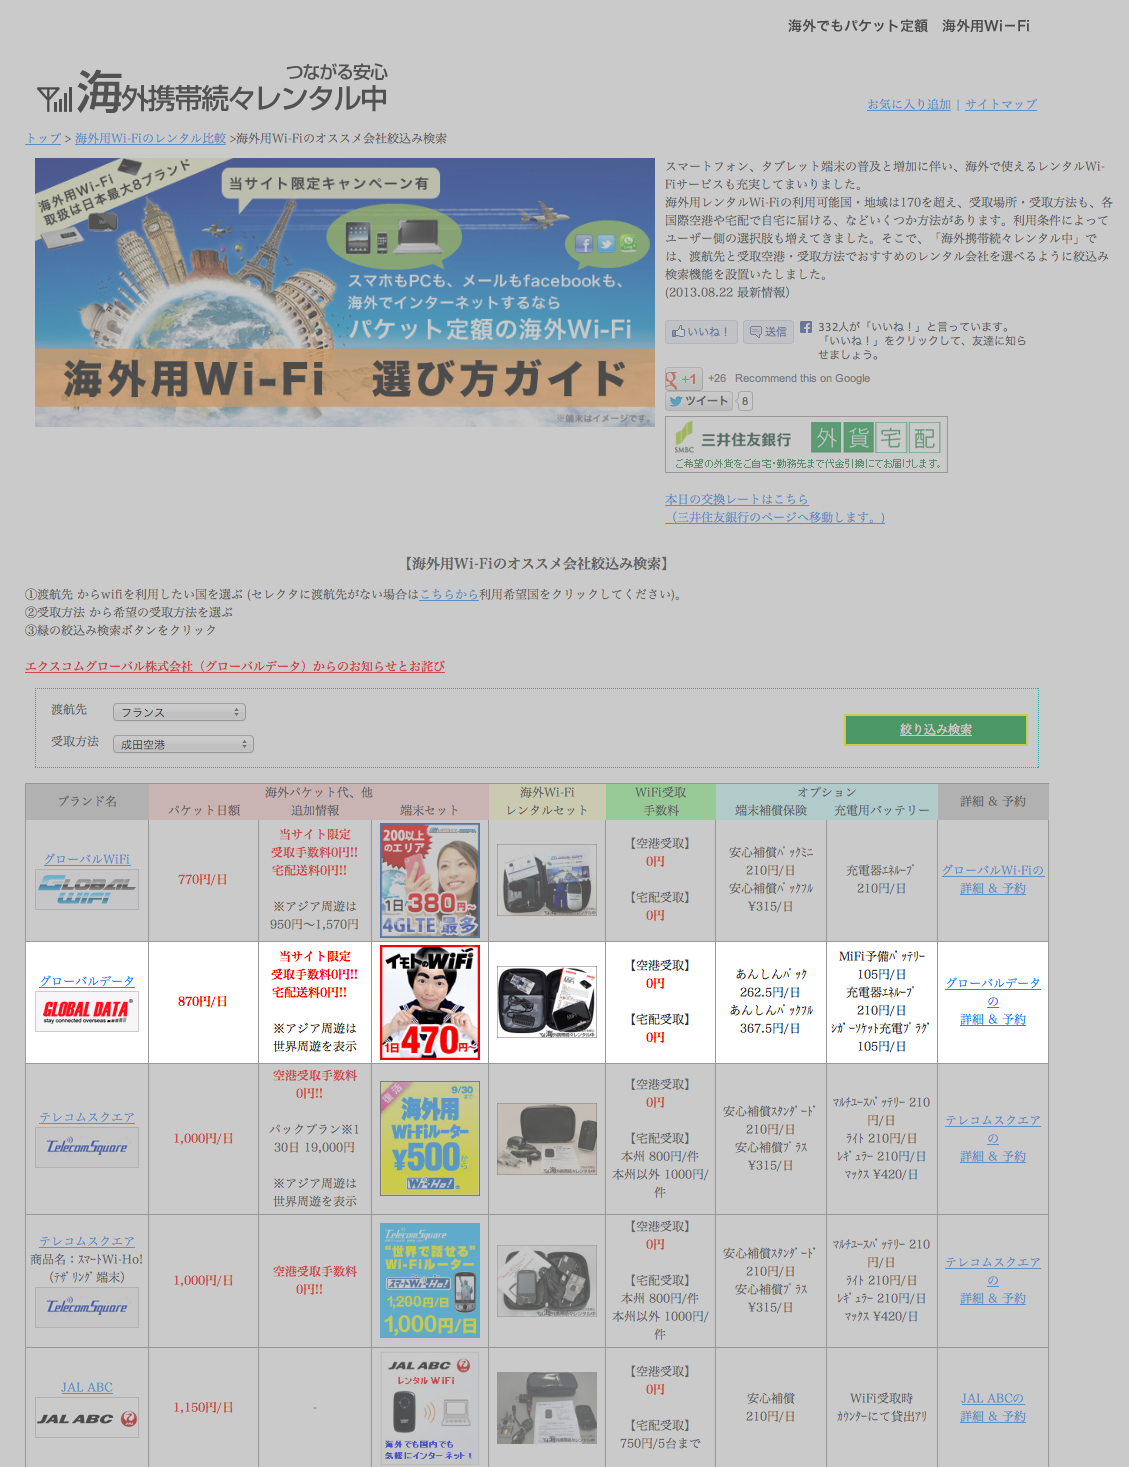Image resolution: width=1129 pixels, height=1467 pixels.
Task: Open グローバルデータの詳細＆予約 link
Action: click(993, 1001)
